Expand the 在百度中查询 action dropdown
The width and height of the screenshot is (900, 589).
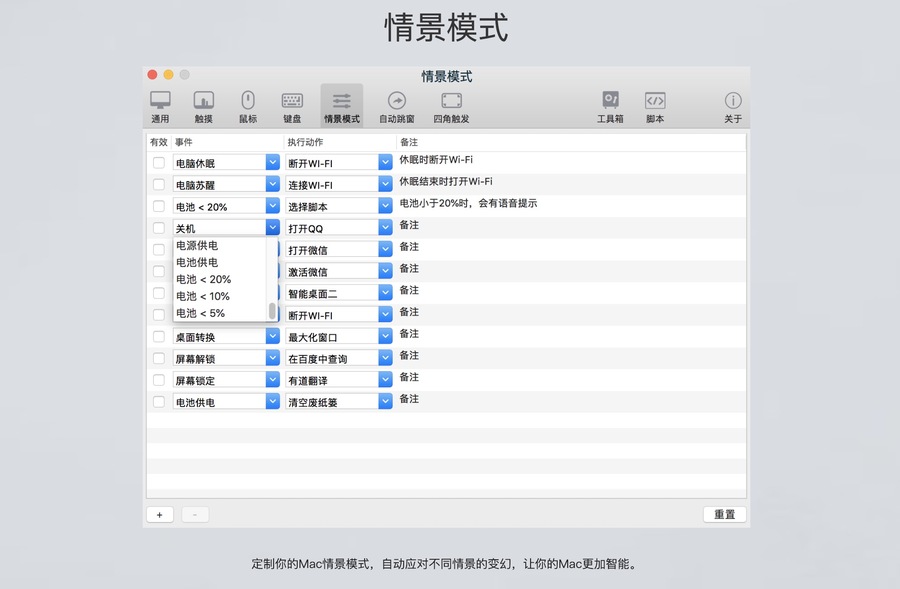tap(385, 358)
